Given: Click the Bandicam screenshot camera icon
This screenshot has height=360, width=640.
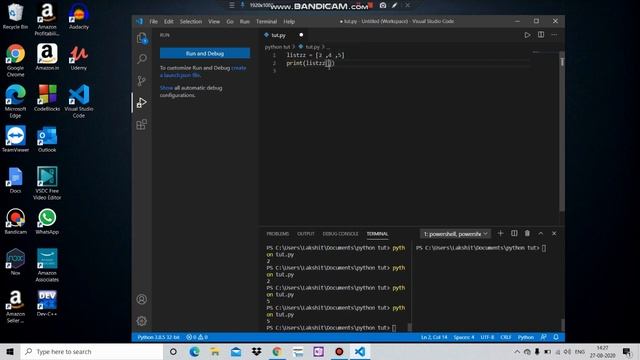Looking at the screenshot, I should click(x=383, y=5).
